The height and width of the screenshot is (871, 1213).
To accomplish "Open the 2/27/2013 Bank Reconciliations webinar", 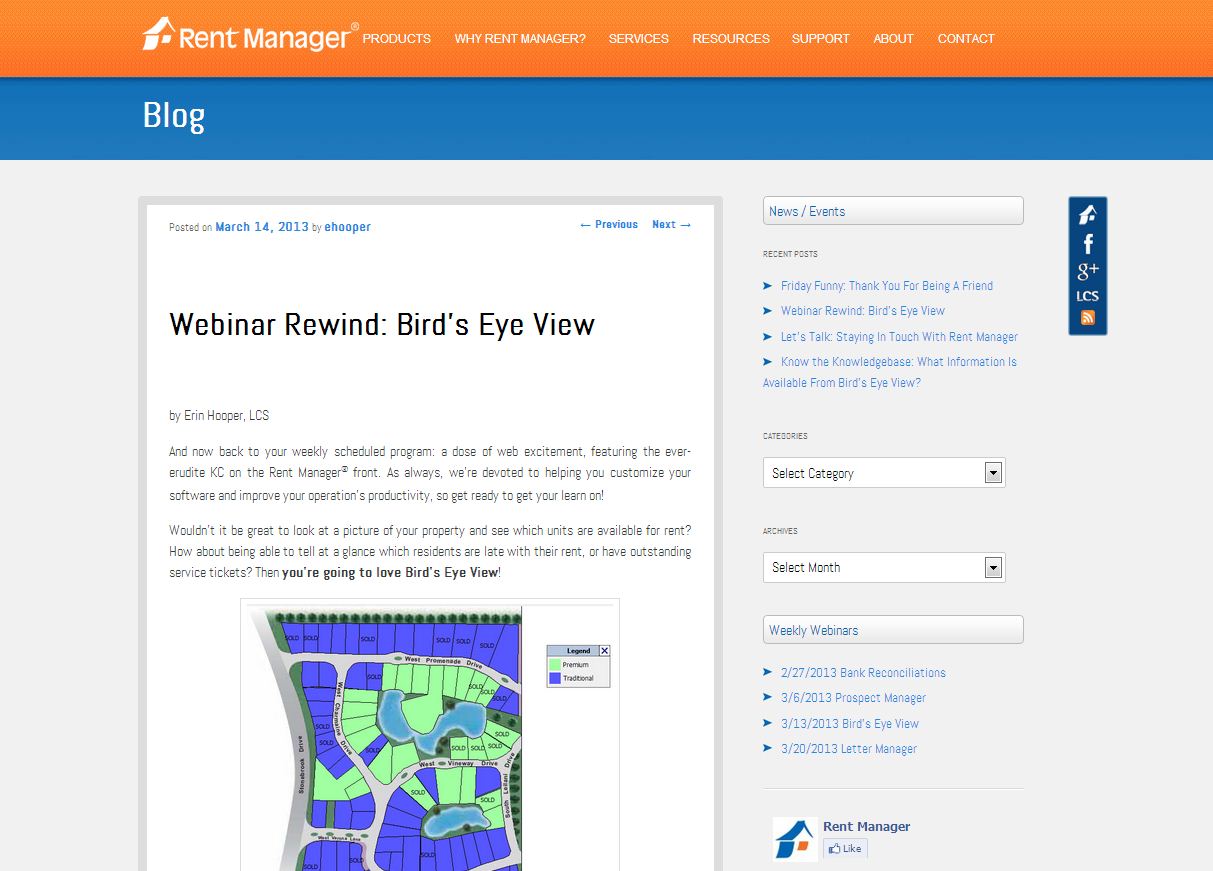I will pyautogui.click(x=863, y=673).
